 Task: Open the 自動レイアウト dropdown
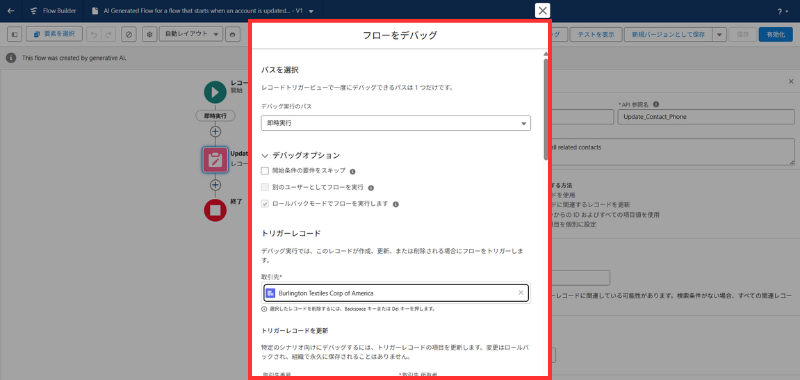[191, 34]
